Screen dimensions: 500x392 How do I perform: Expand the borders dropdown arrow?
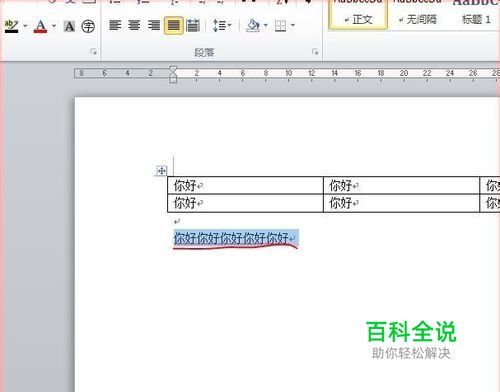click(293, 25)
